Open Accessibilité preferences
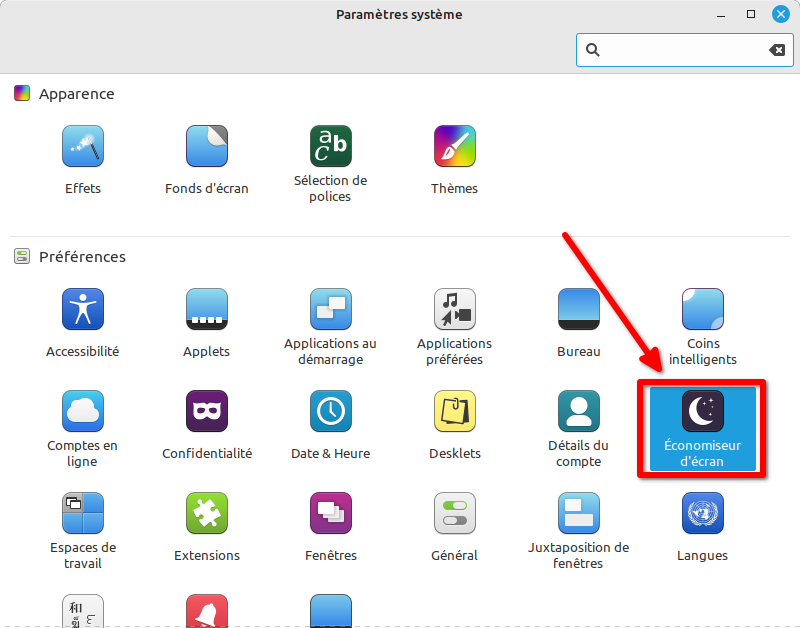This screenshot has width=800, height=628. click(83, 310)
